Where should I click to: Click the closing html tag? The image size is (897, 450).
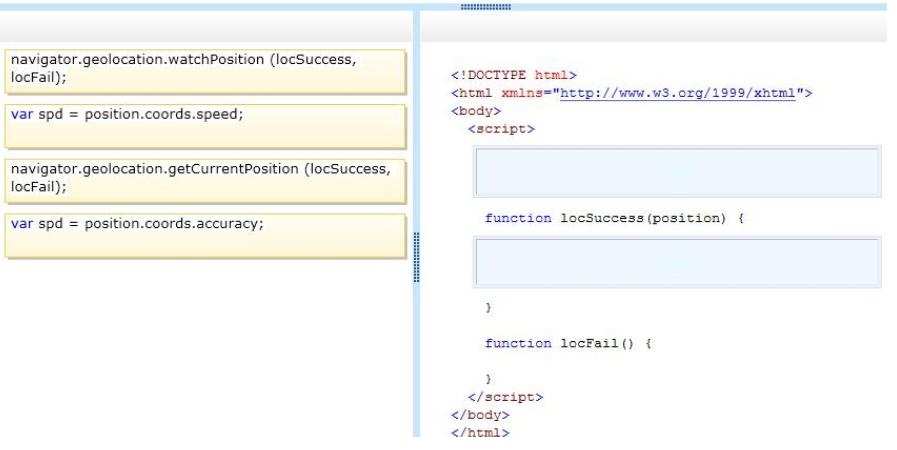480,433
